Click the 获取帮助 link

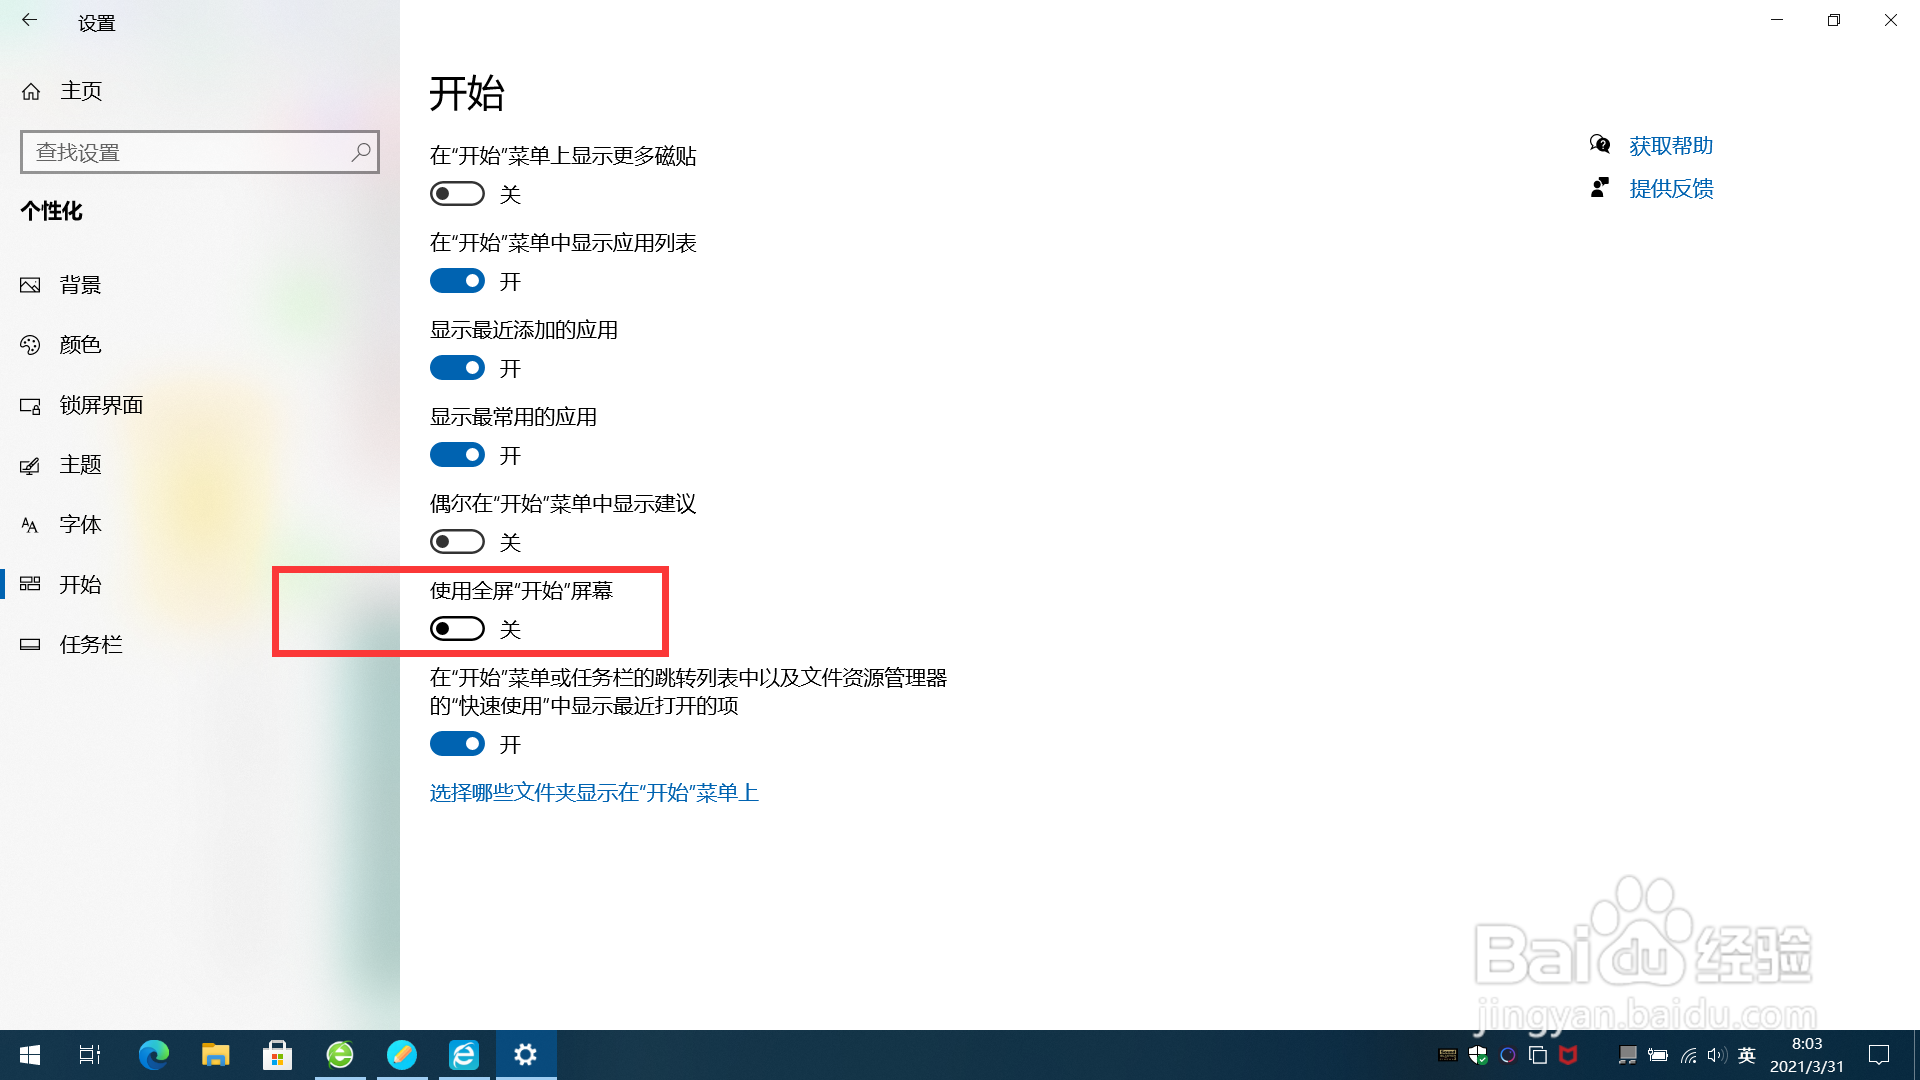[x=1670, y=146]
